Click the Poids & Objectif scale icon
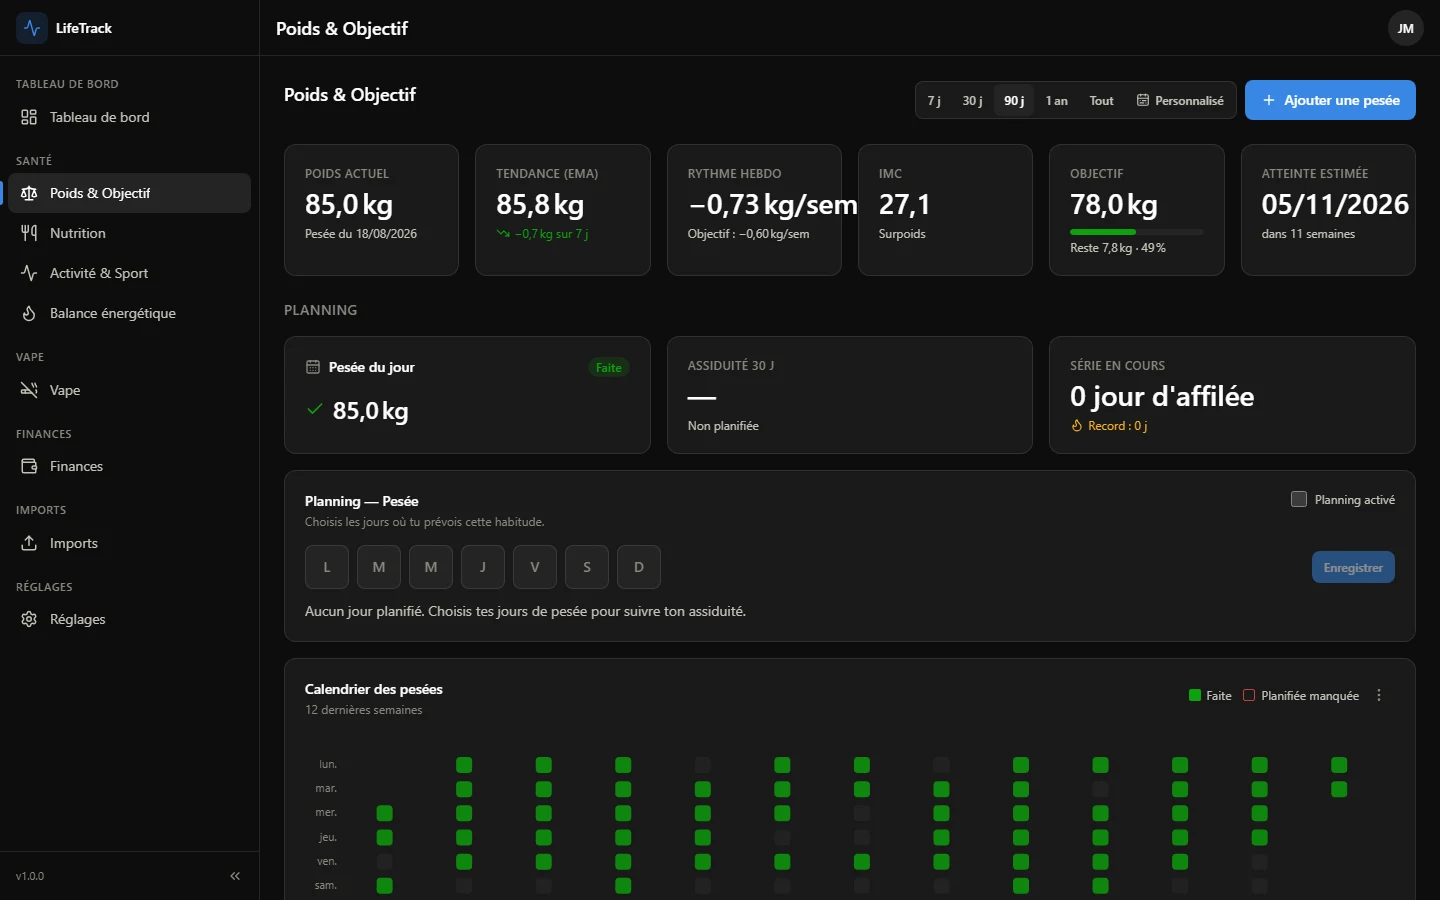 [29, 193]
